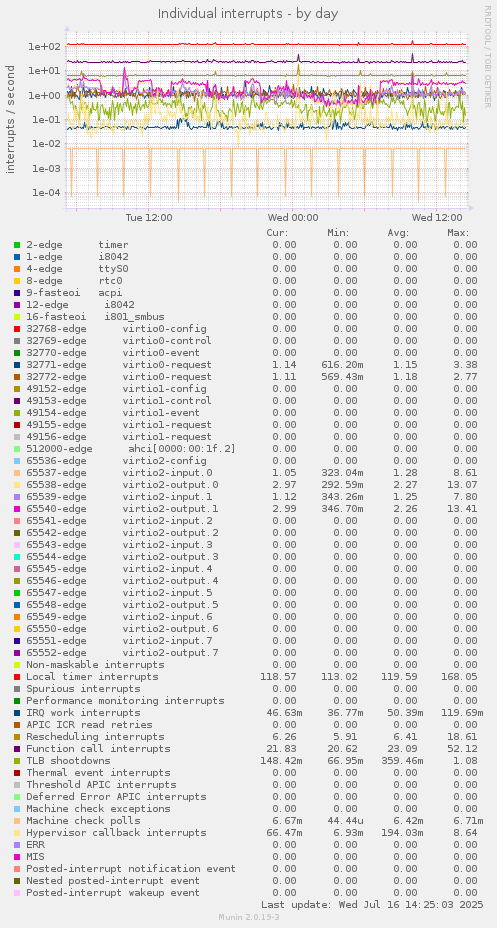Click the purple Function call interrupts swatch

(x=17, y=749)
